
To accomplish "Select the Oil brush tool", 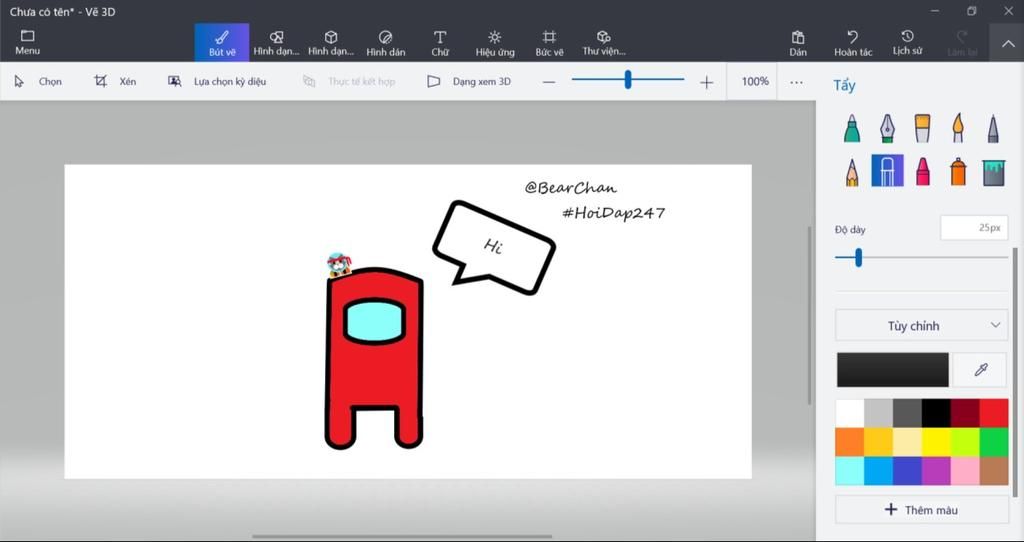I will (922, 128).
